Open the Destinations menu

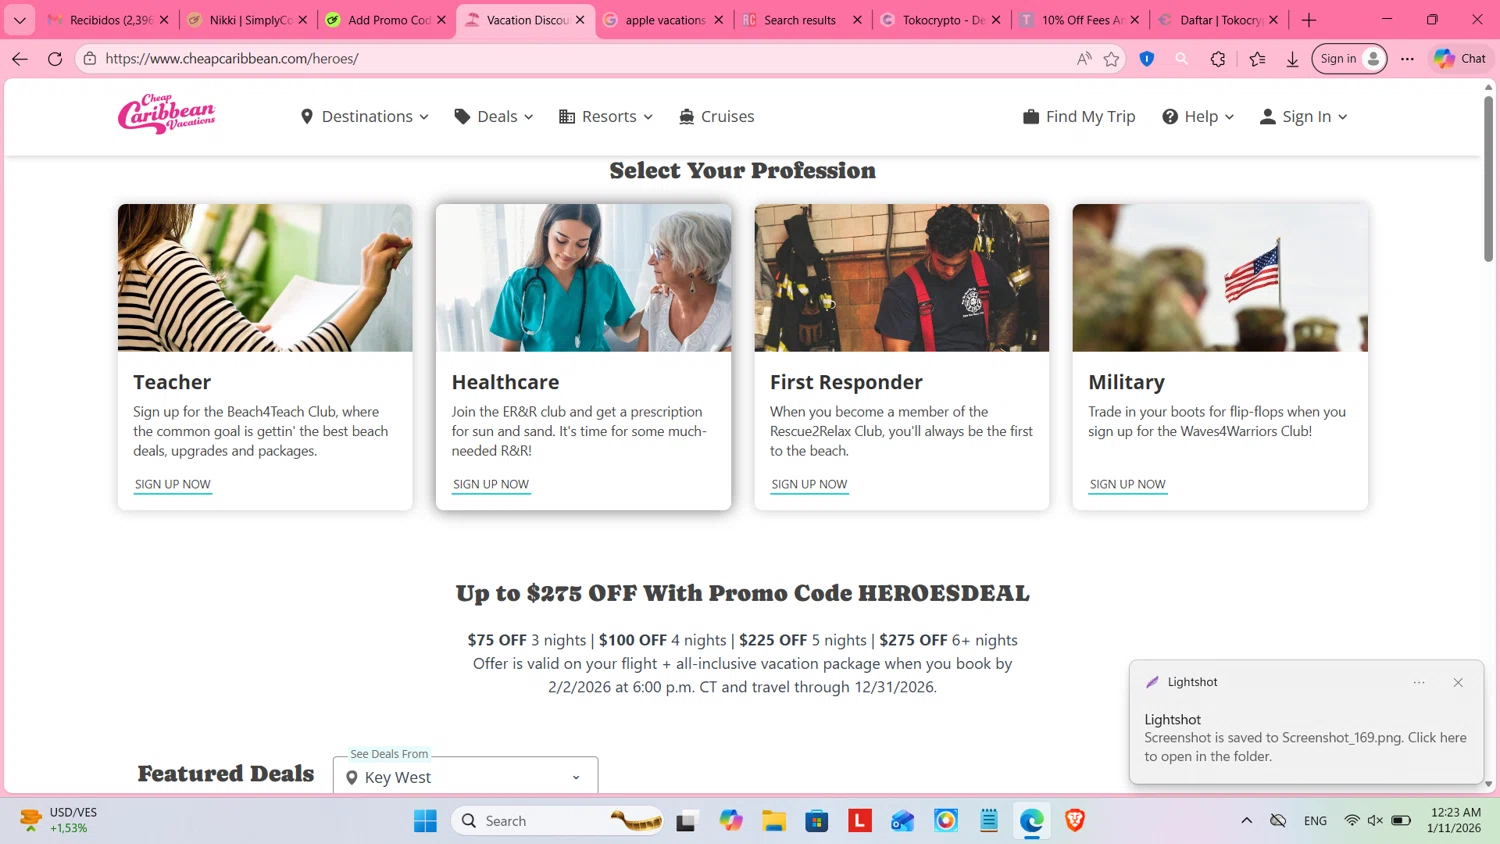pos(365,117)
